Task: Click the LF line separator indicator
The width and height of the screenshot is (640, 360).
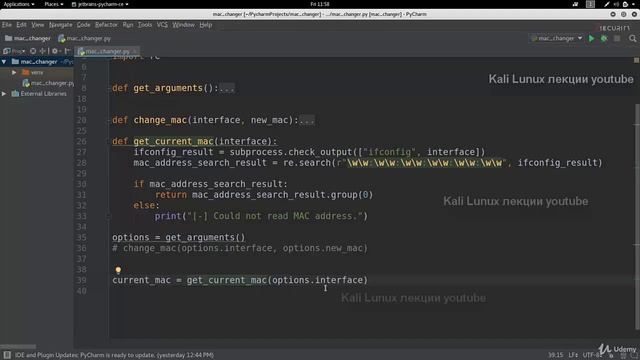Action: click(573, 355)
